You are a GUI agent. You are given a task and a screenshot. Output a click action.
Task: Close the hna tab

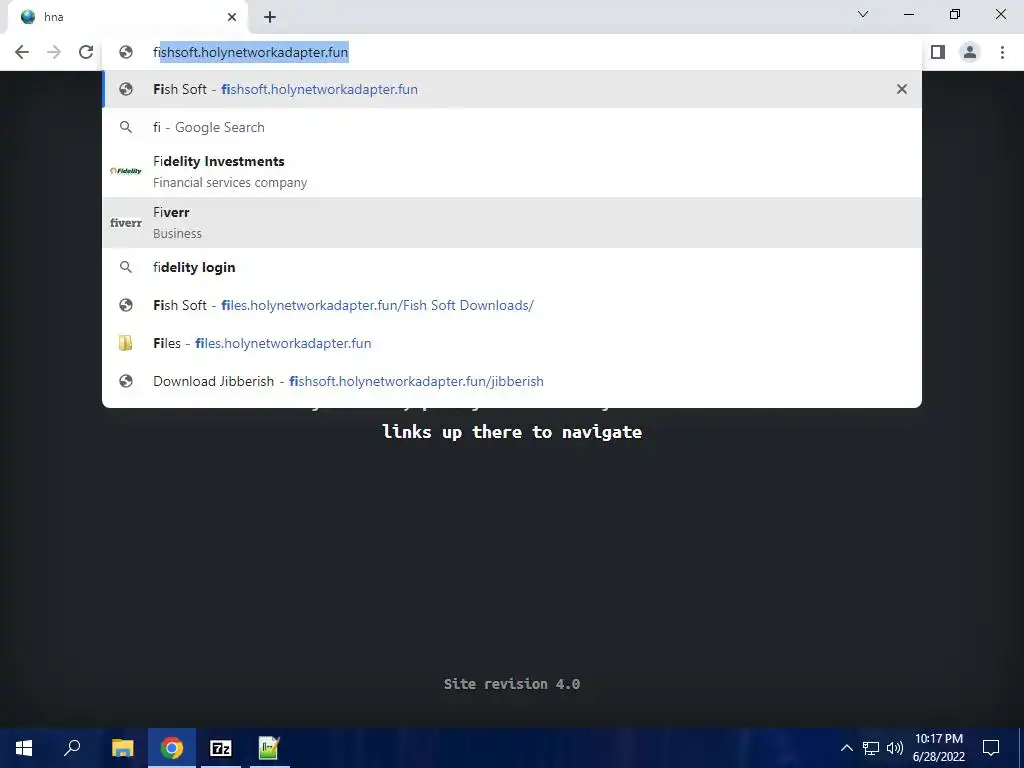tap(232, 17)
